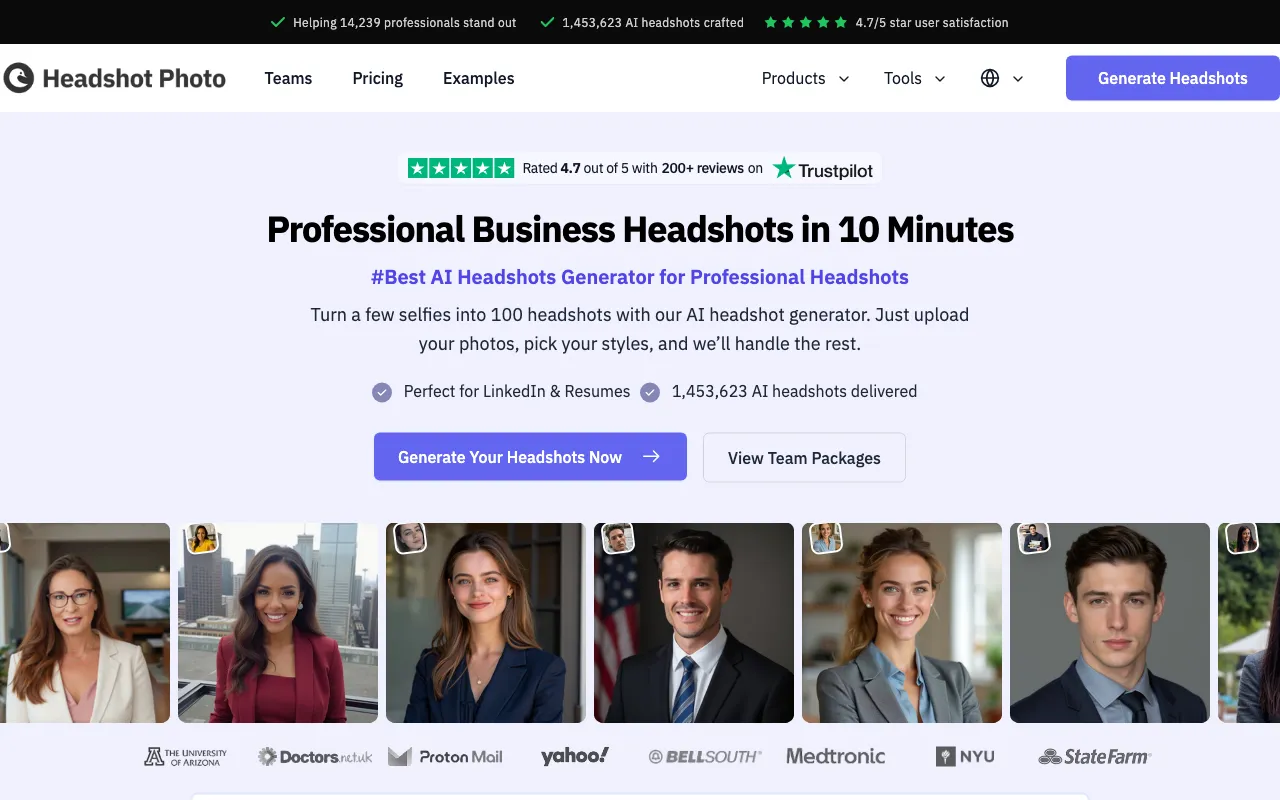Image resolution: width=1280 pixels, height=800 pixels.
Task: Click the Trustpilot star logo
Action: pos(784,168)
